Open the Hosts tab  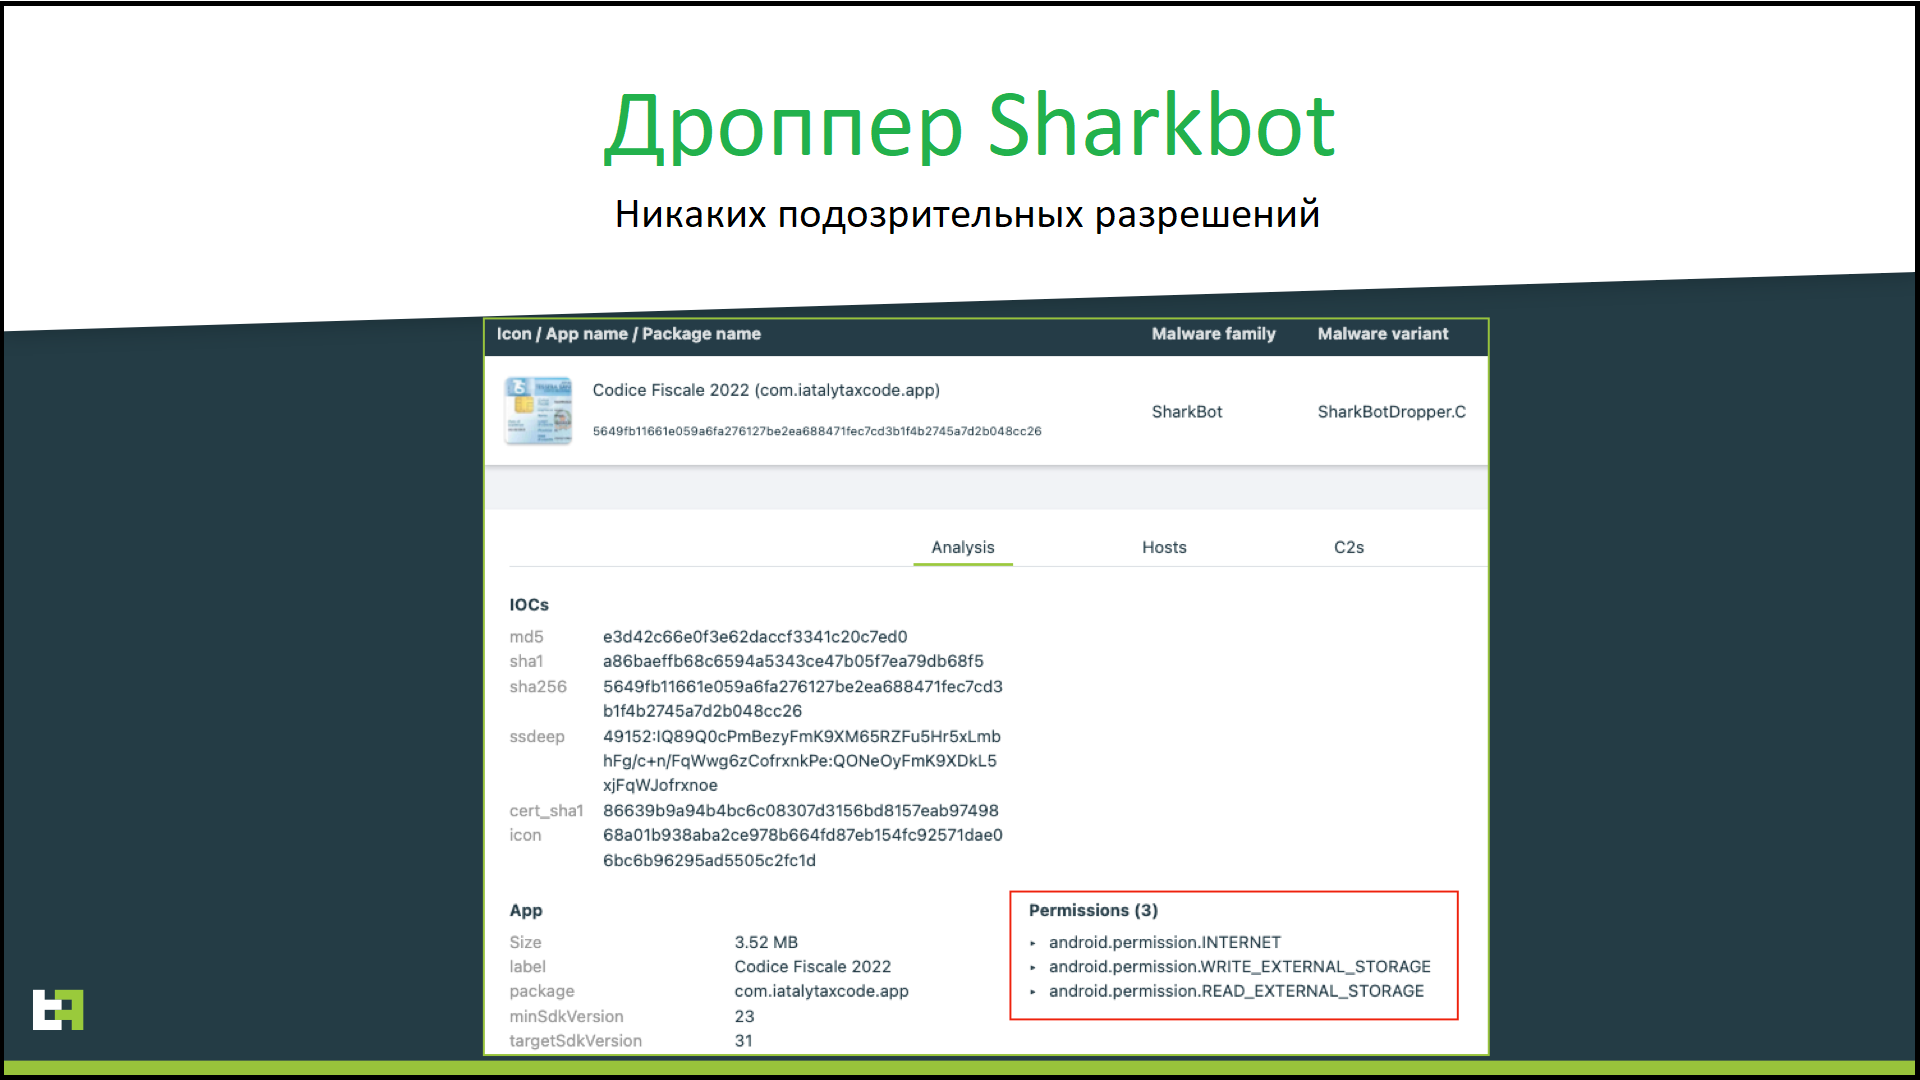tap(1164, 547)
